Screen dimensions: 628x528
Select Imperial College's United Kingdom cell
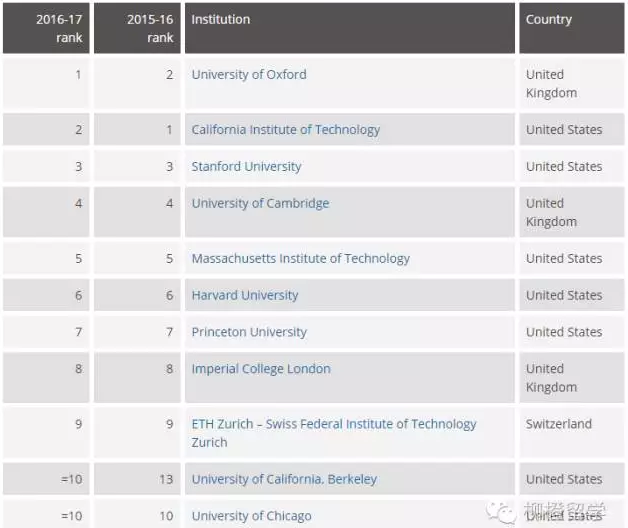(x=572, y=377)
